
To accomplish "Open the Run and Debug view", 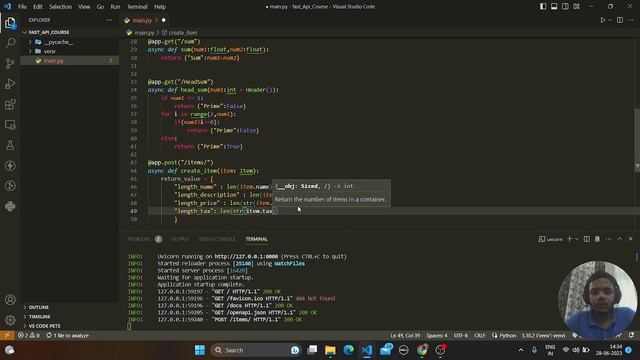I will coord(10,84).
